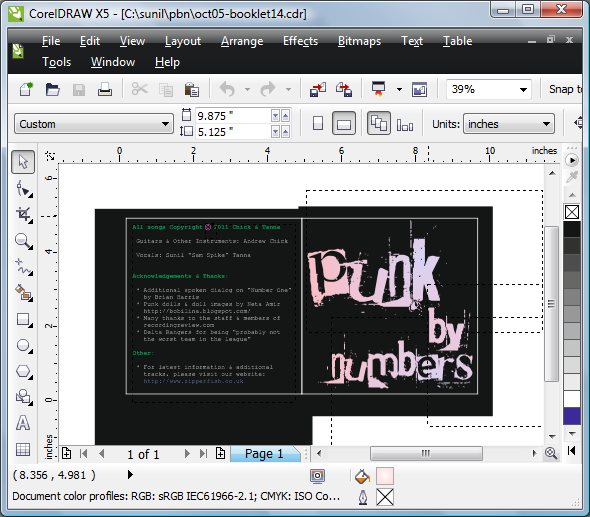The width and height of the screenshot is (590, 517).
Task: Go to the last page
Action: tap(204, 454)
